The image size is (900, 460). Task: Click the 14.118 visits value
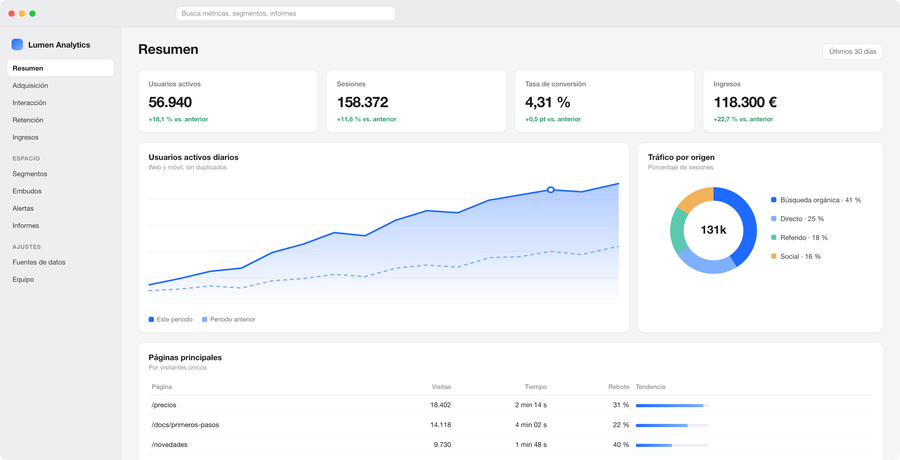point(440,425)
